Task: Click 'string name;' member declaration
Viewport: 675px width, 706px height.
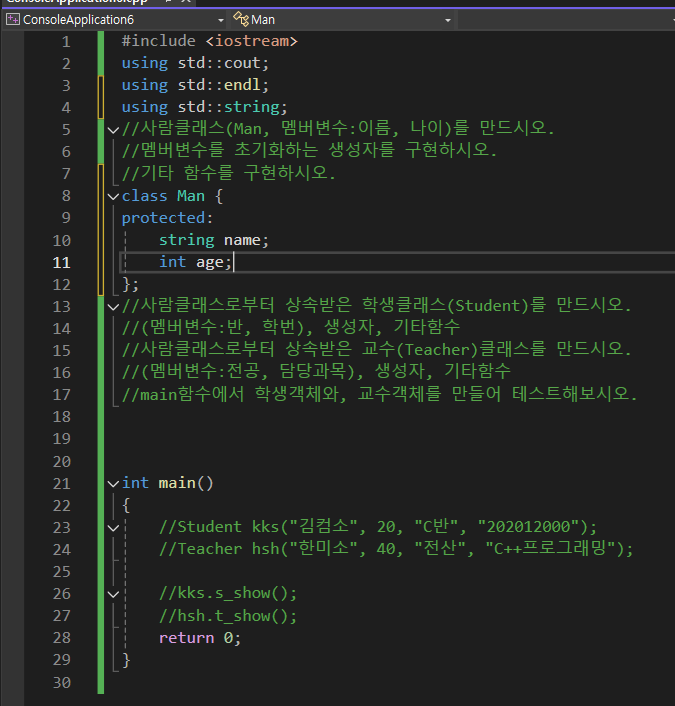Action: pyautogui.click(x=214, y=240)
